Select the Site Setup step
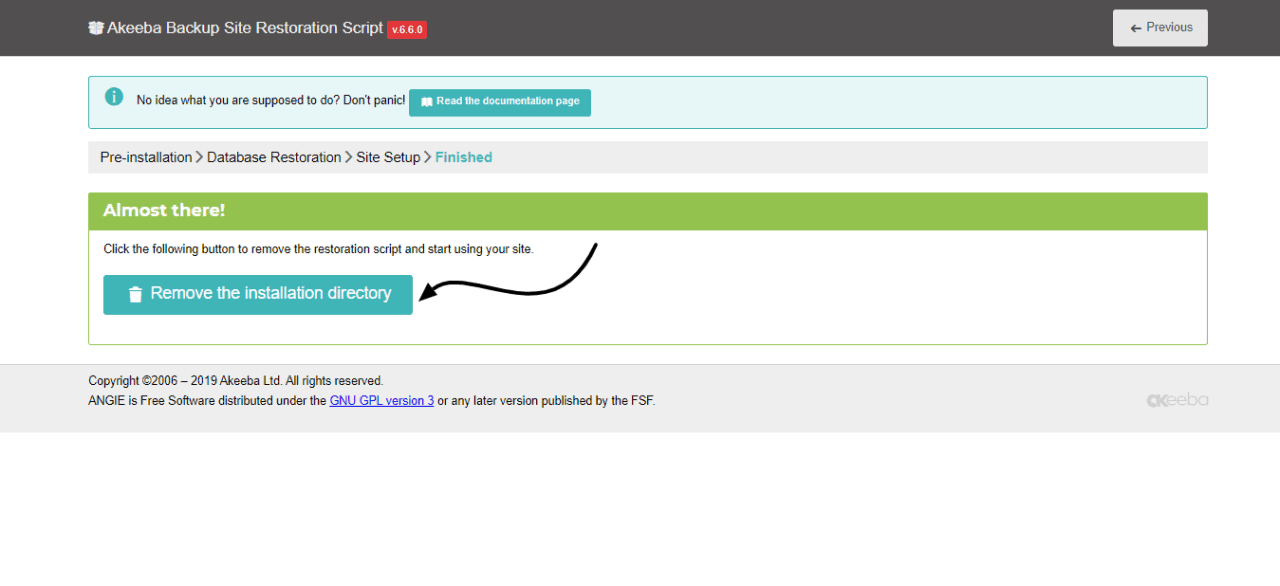The image size is (1280, 586). tap(388, 157)
